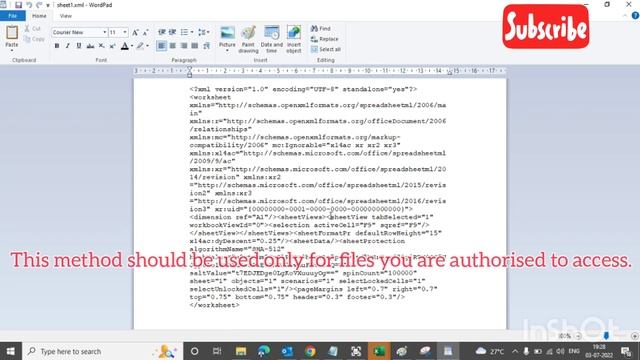Open Google Chrome from taskbar
640x360 pixels.
click(x=310, y=351)
